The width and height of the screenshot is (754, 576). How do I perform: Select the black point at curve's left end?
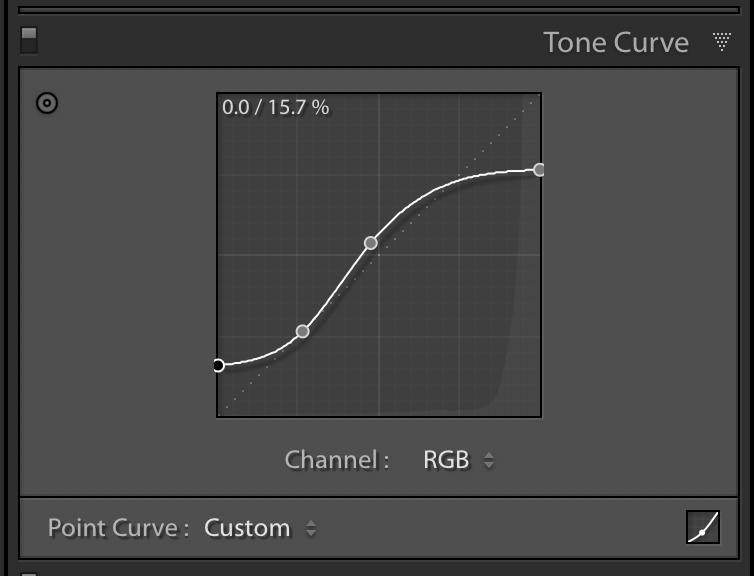coord(218,365)
